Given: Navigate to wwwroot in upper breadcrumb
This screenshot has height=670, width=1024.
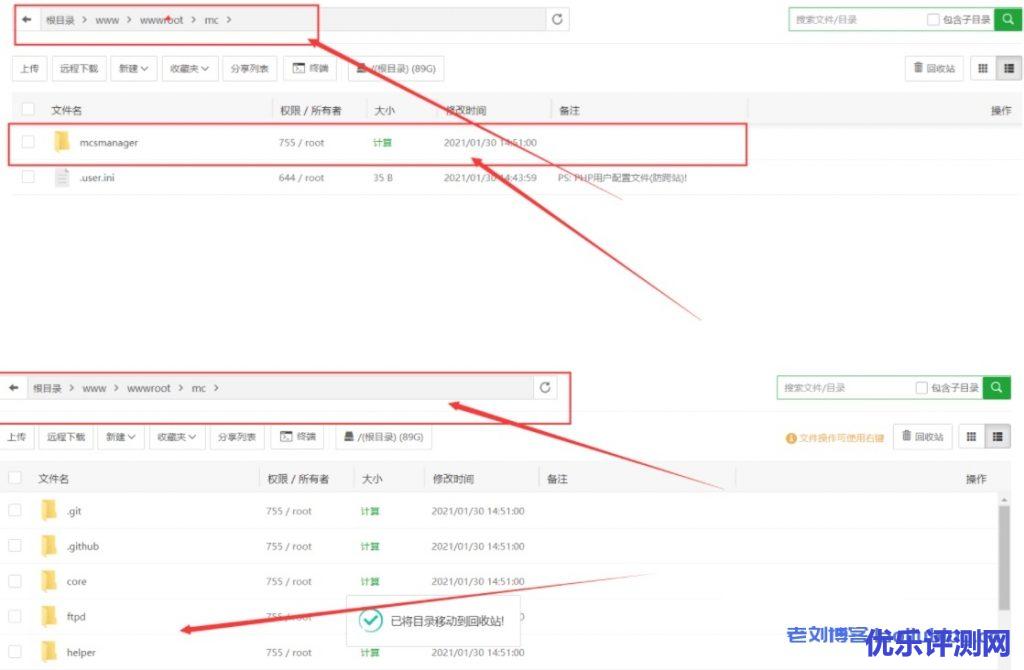Looking at the screenshot, I should [161, 19].
